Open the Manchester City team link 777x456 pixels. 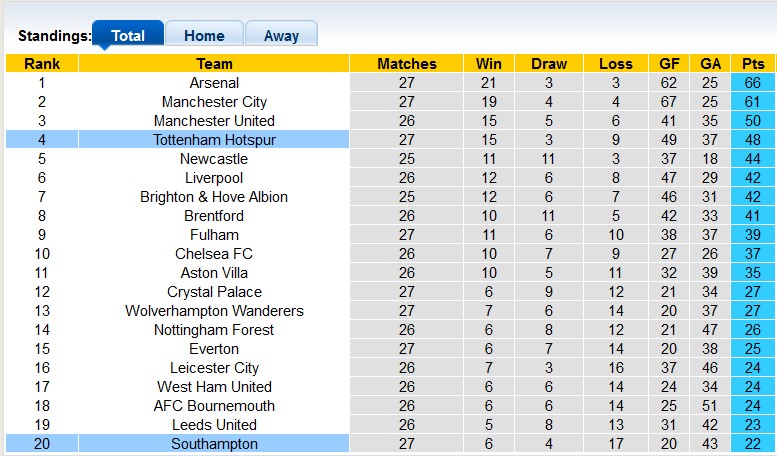click(x=214, y=102)
